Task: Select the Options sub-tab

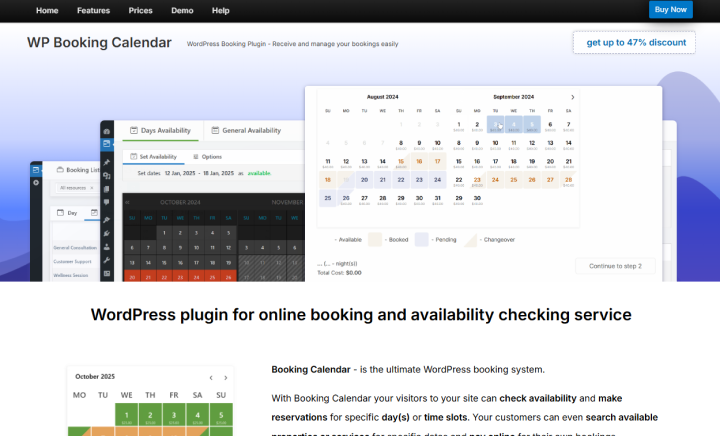Action: tap(208, 157)
